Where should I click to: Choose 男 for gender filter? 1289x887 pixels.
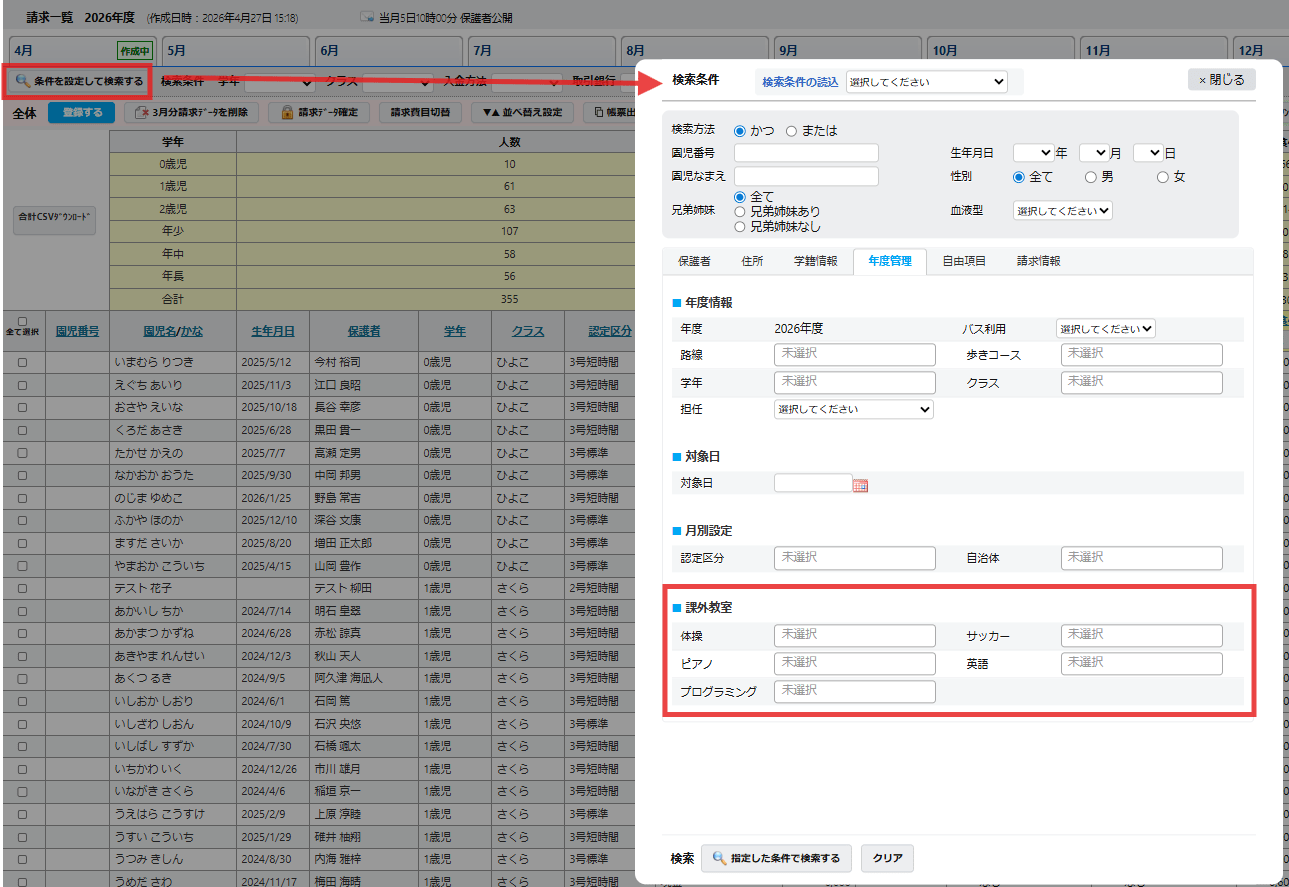click(1091, 177)
